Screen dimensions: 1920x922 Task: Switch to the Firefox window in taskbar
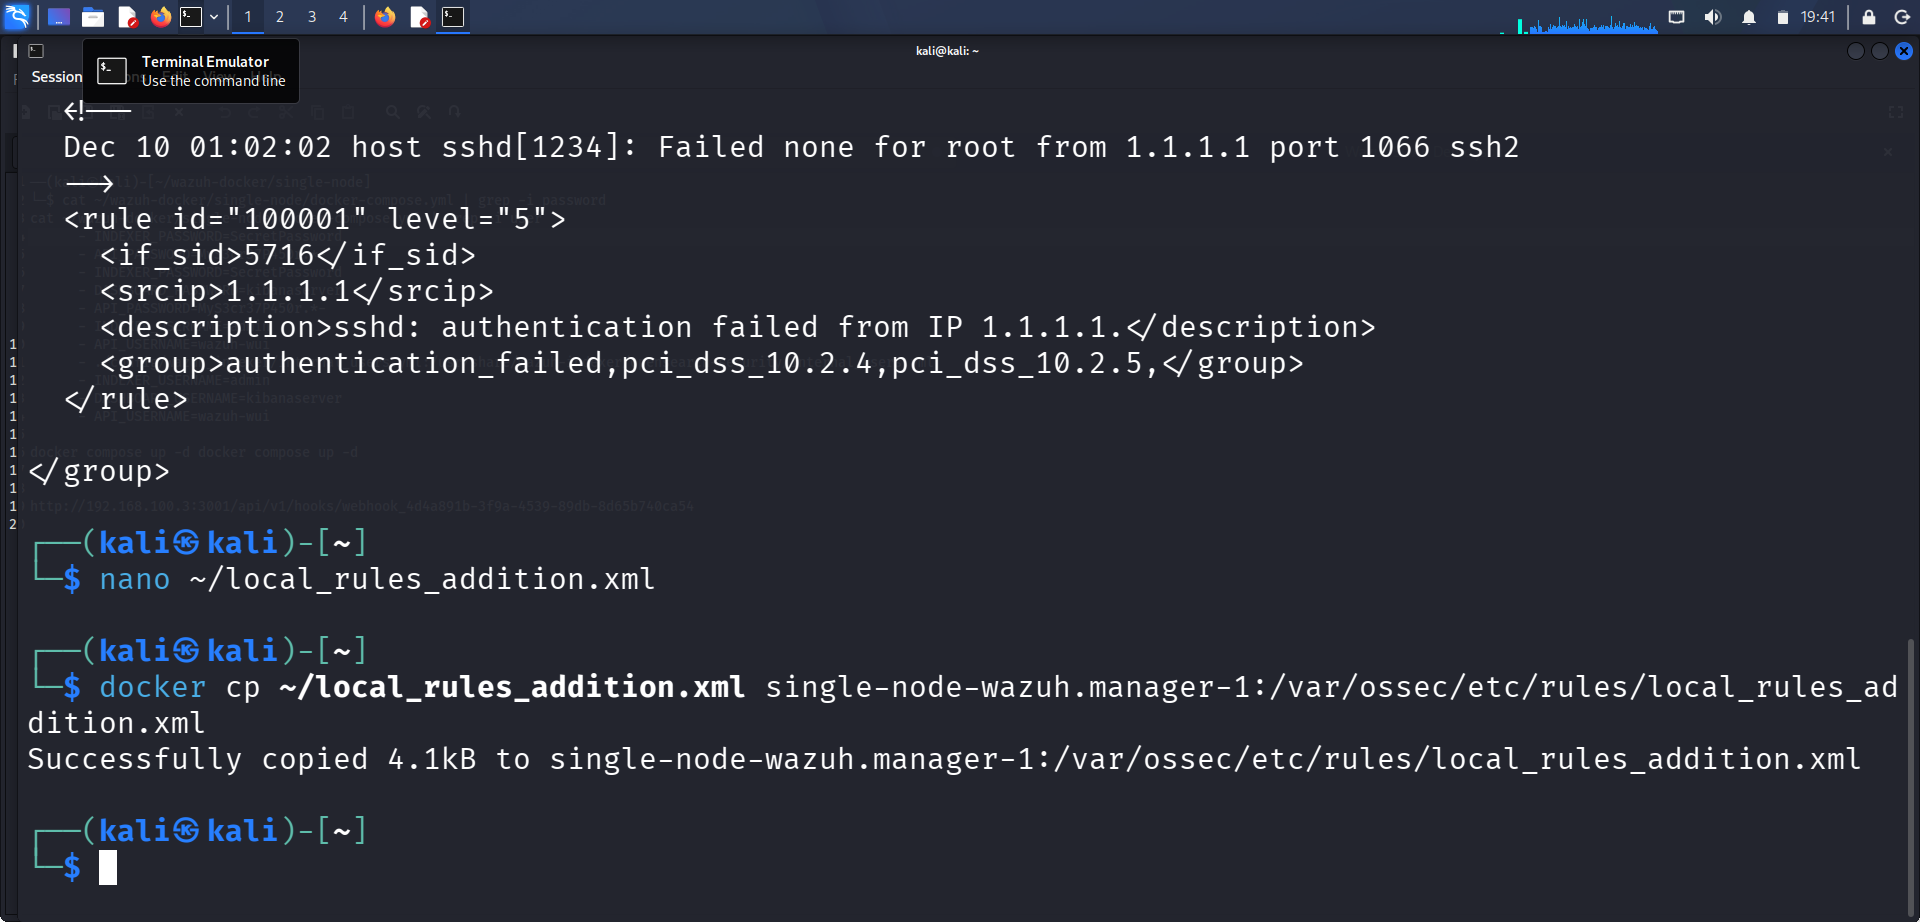click(x=385, y=17)
